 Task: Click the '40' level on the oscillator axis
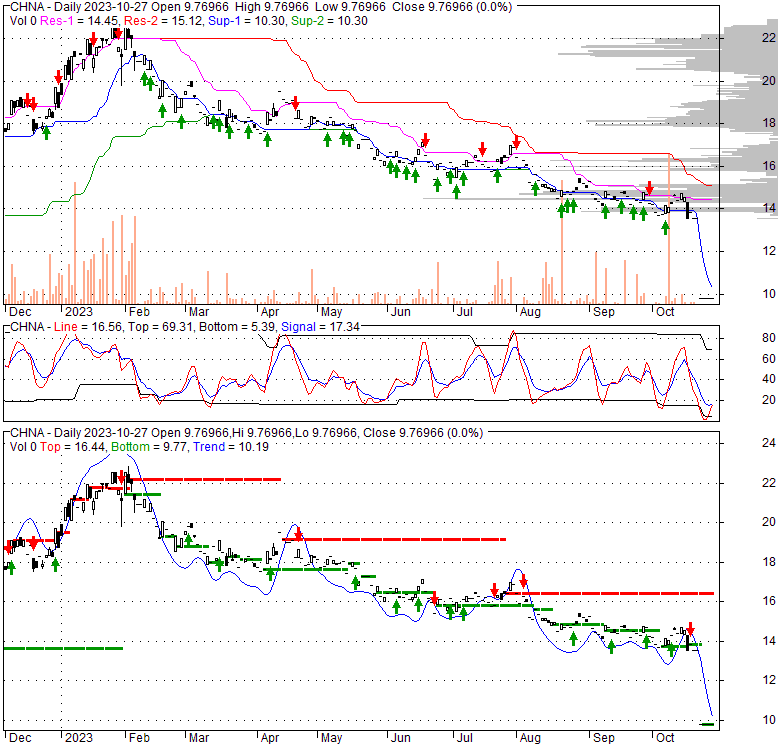[x=769, y=379]
